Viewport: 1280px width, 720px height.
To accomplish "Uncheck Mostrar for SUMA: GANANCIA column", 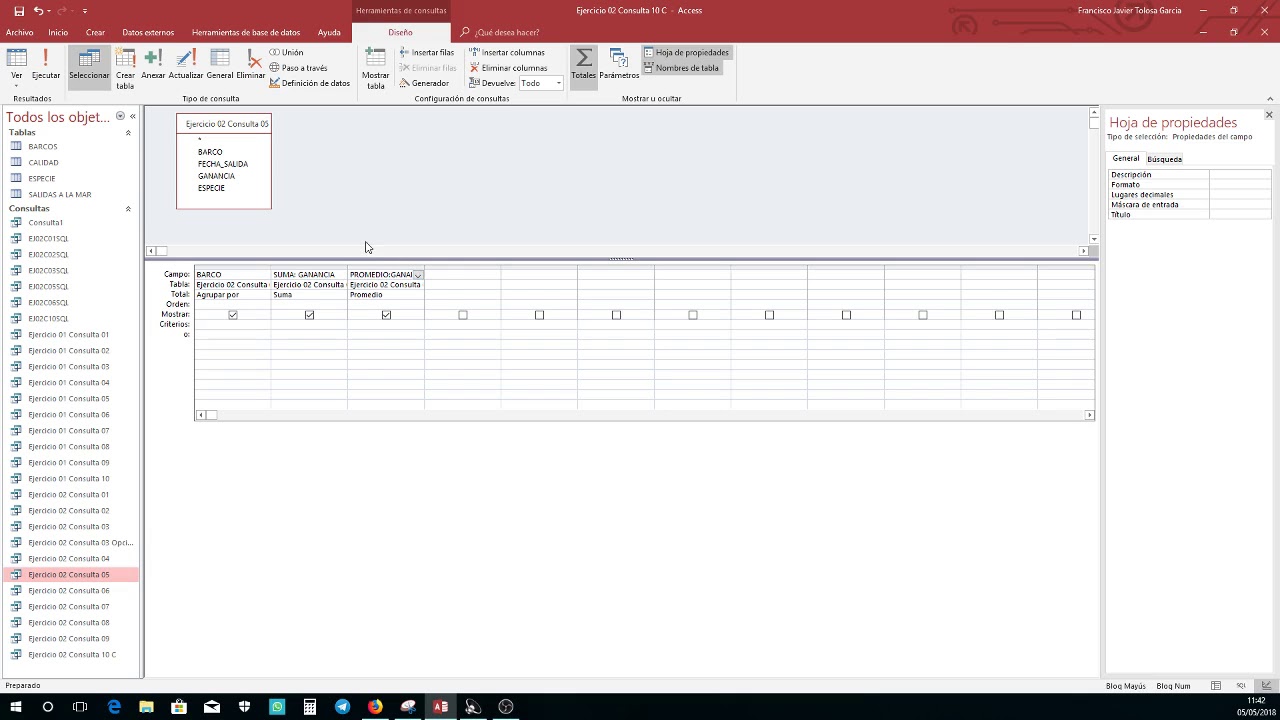I will [x=309, y=315].
